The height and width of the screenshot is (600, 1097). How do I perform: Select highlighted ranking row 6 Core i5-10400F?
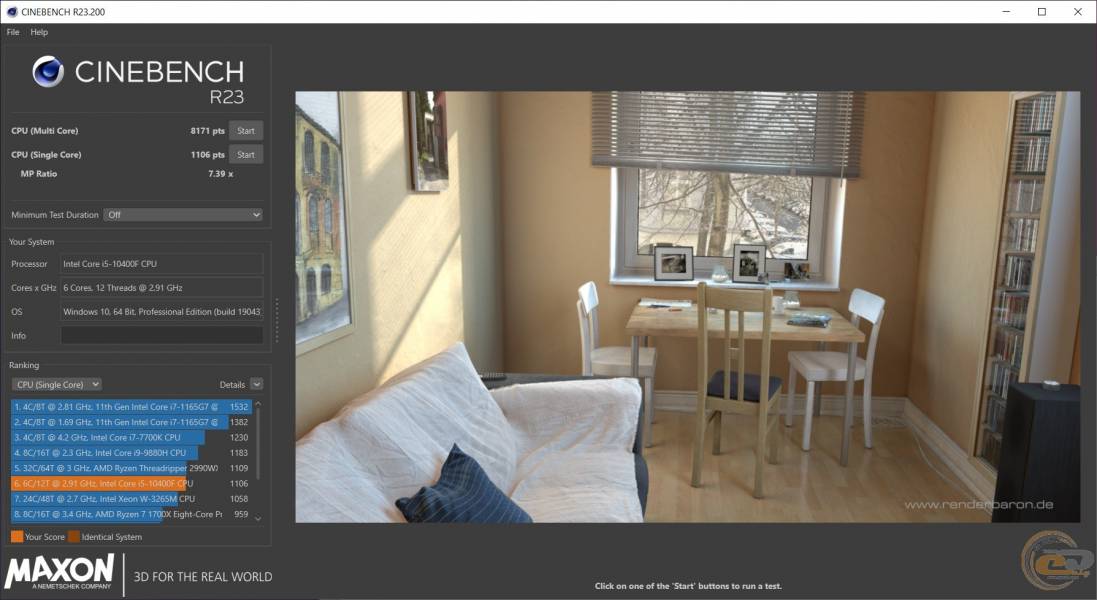pos(131,483)
